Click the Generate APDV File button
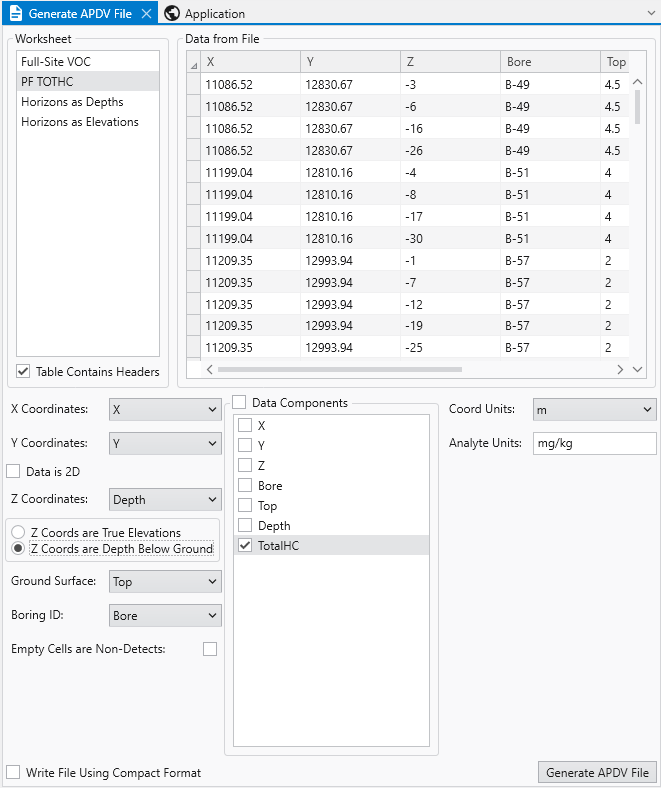Screen dimensions: 661x788 597,772
